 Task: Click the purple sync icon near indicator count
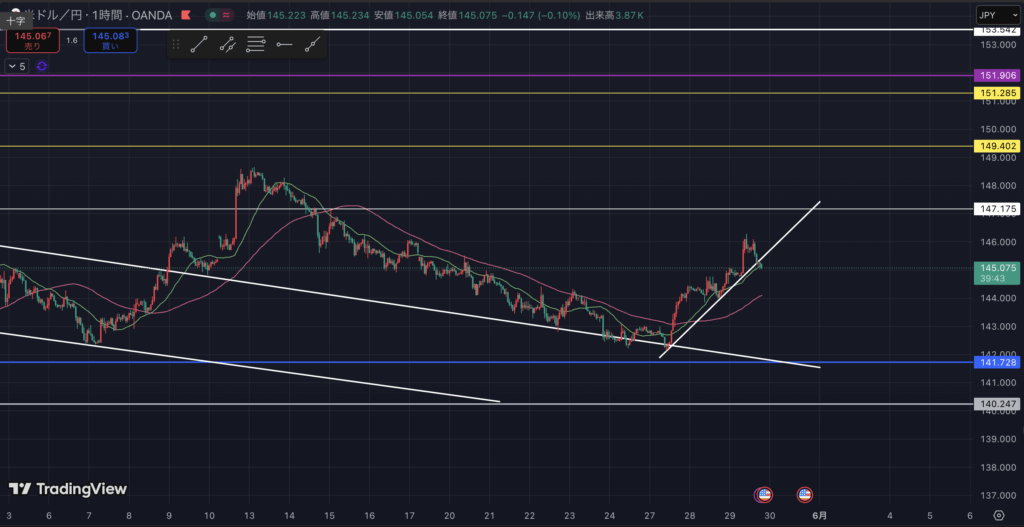pyautogui.click(x=42, y=66)
